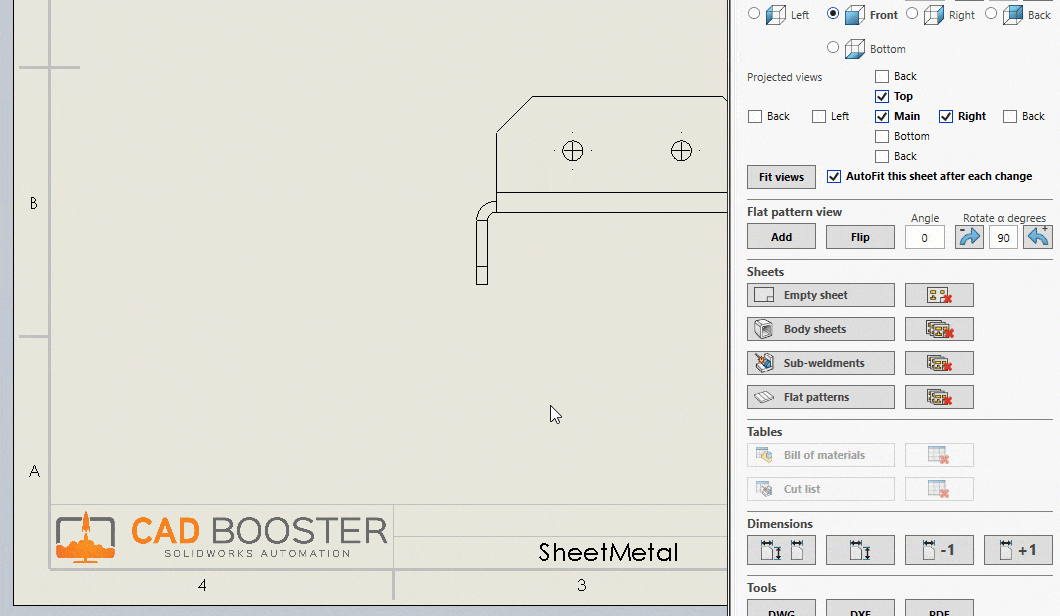Enable the Left projected view checkbox
The image size is (1060, 616).
(x=819, y=116)
